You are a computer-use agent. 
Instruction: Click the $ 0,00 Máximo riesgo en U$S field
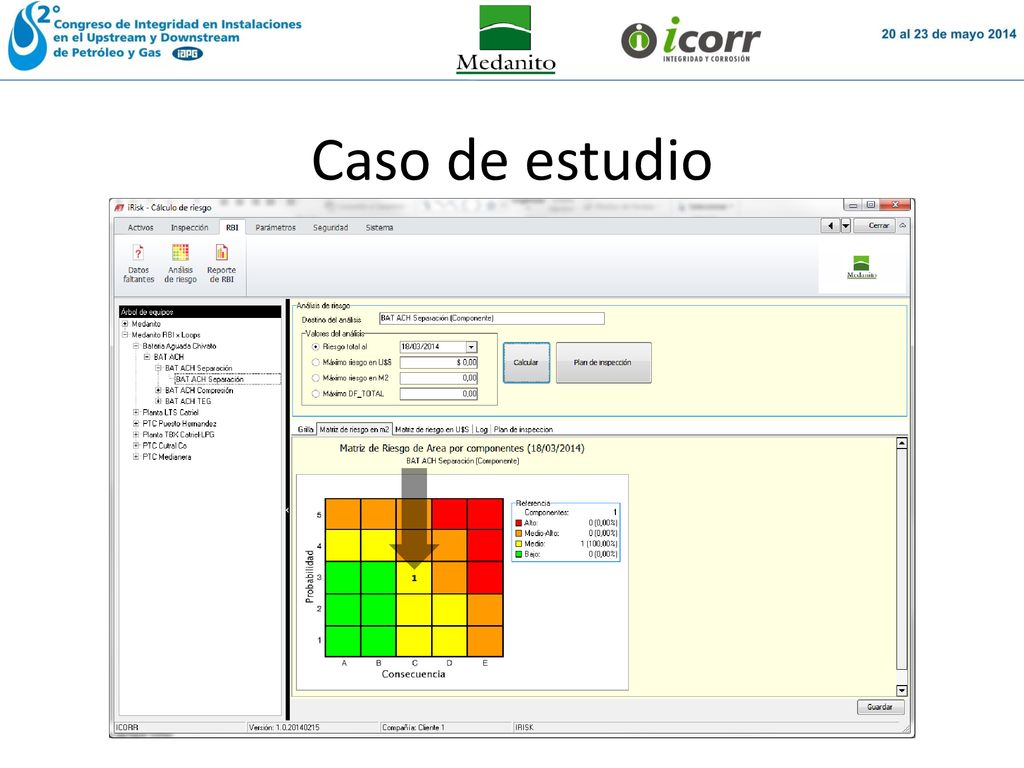point(439,362)
